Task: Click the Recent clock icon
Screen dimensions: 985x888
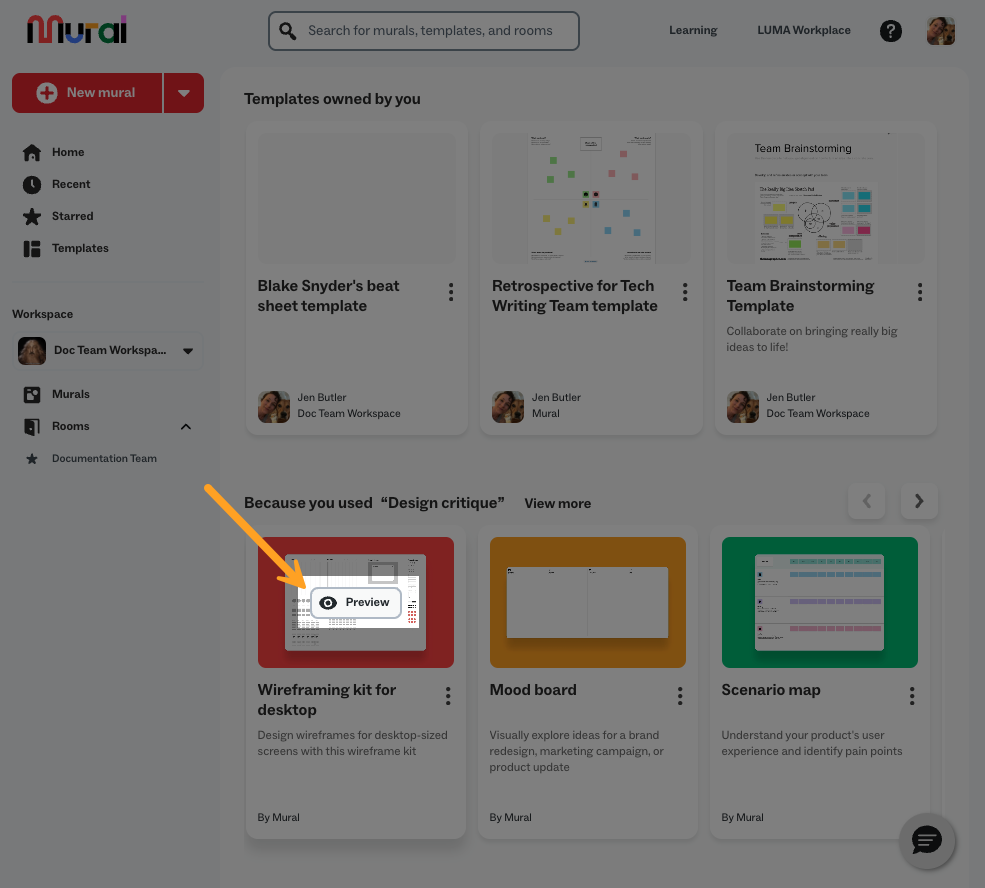Action: point(32,185)
